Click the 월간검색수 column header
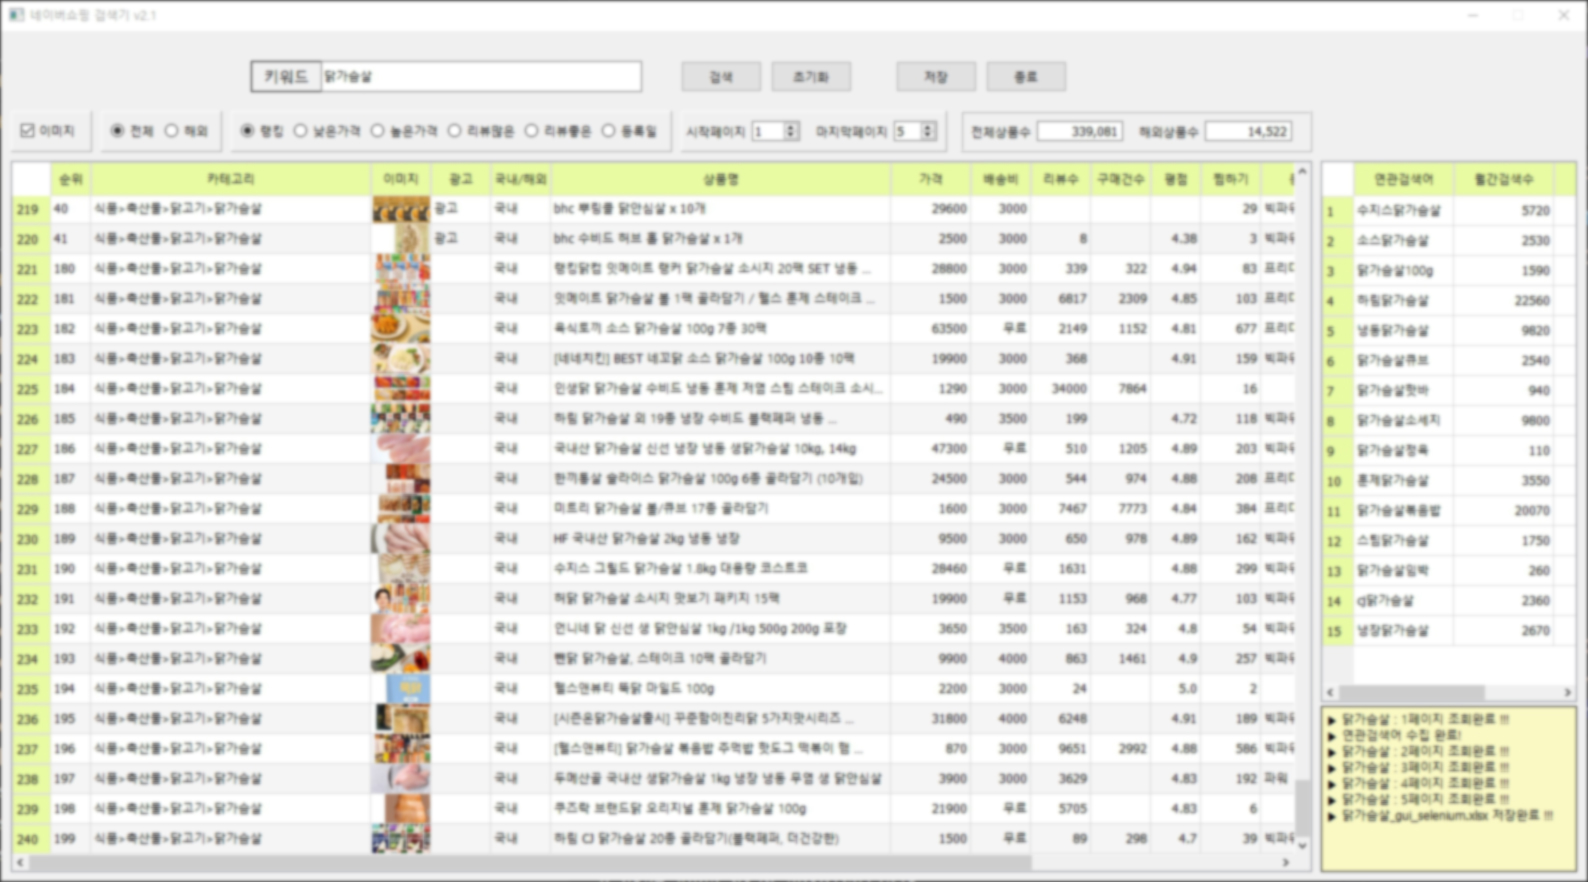Image resolution: width=1588 pixels, height=882 pixels. coord(1503,179)
